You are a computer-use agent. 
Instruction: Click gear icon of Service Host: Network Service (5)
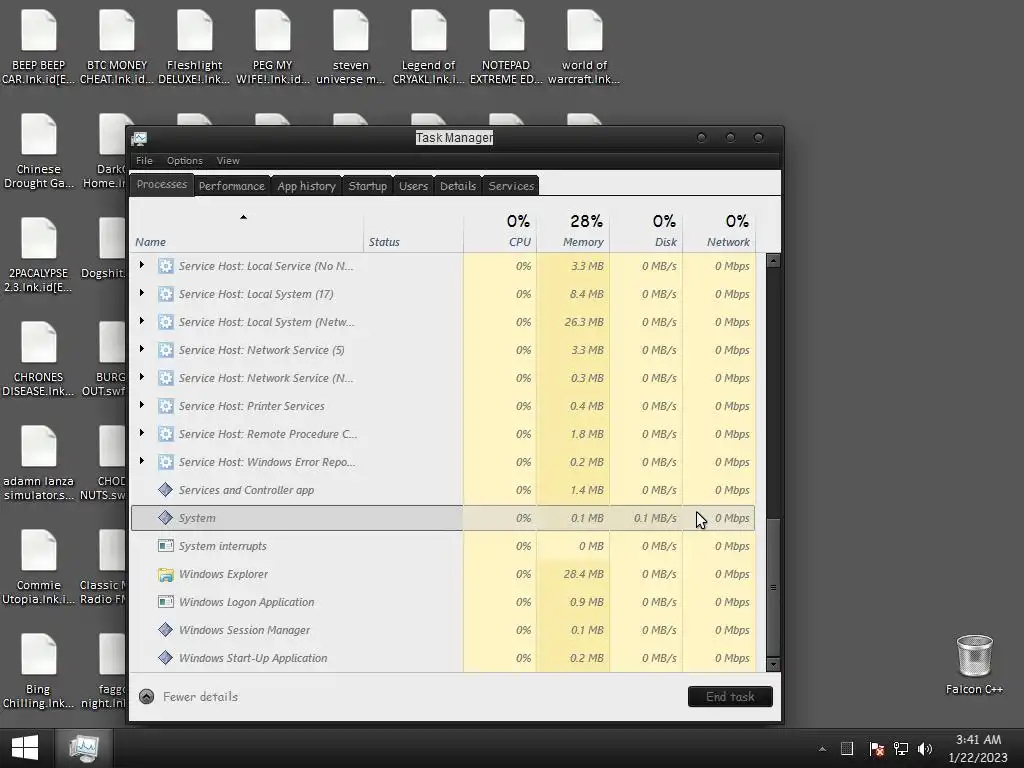tap(166, 350)
